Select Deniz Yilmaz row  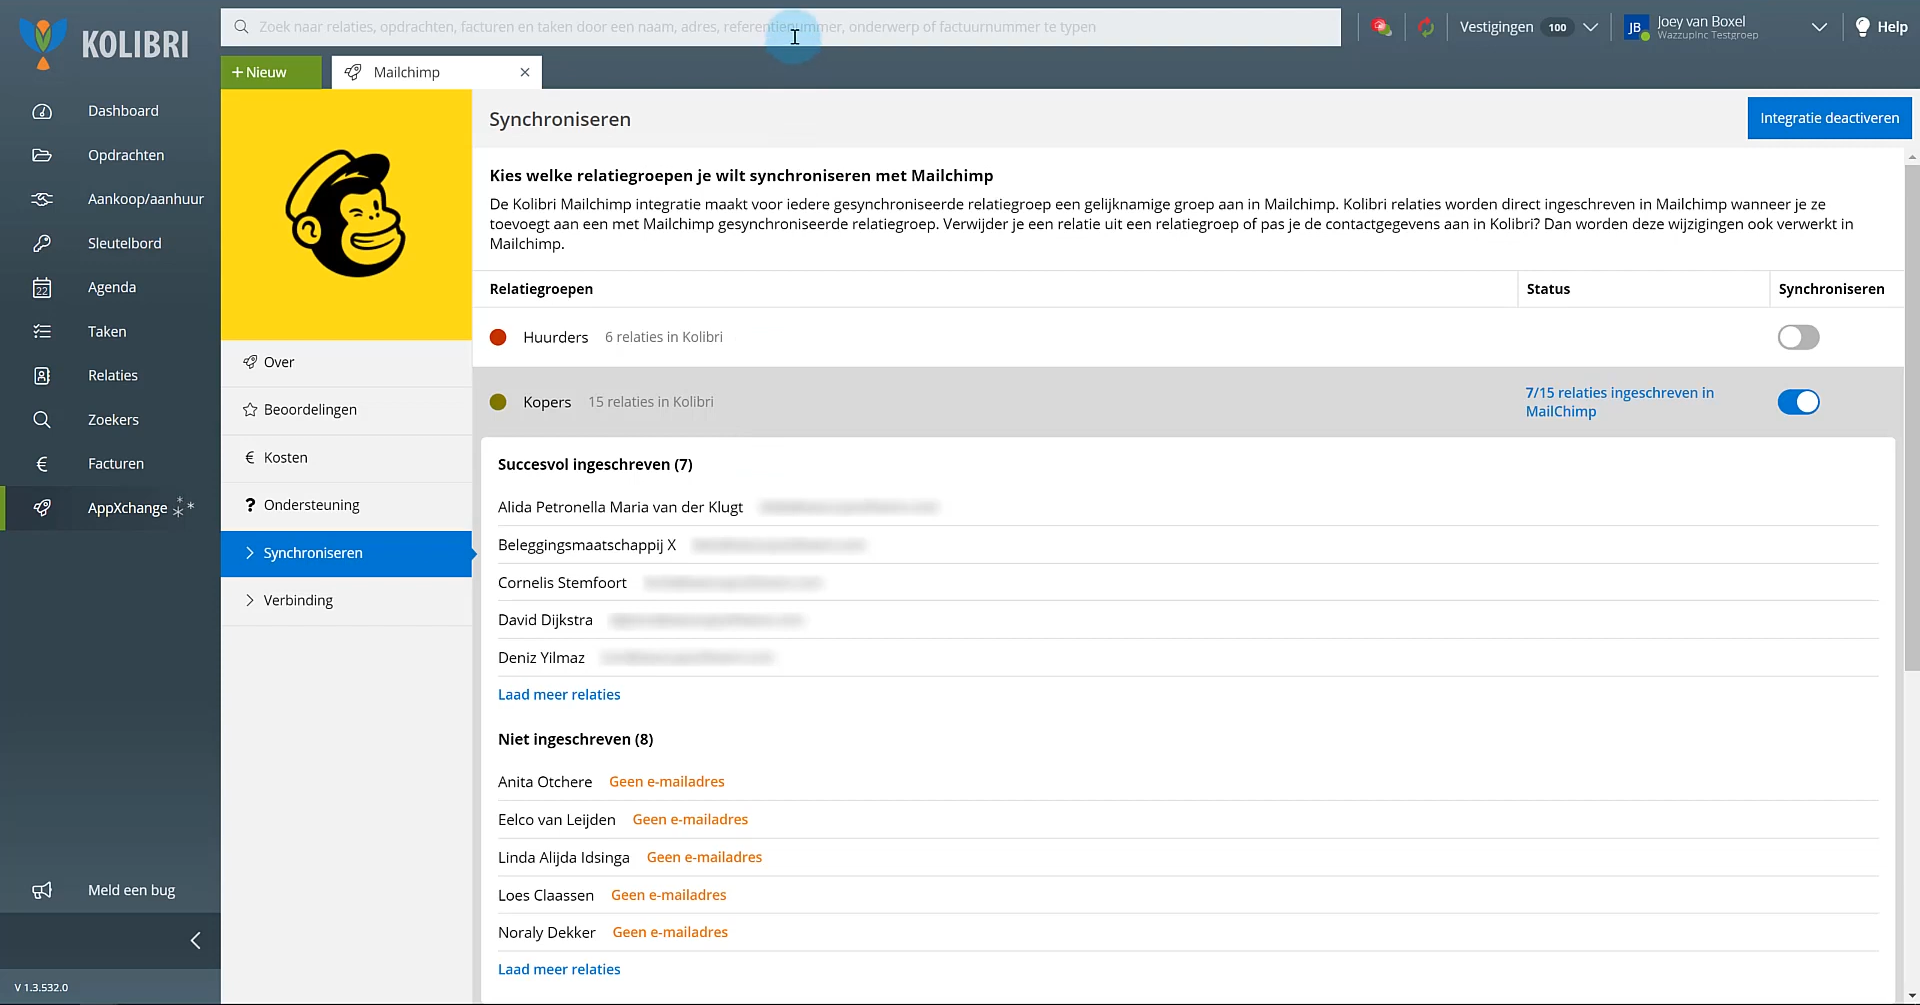click(x=1188, y=657)
